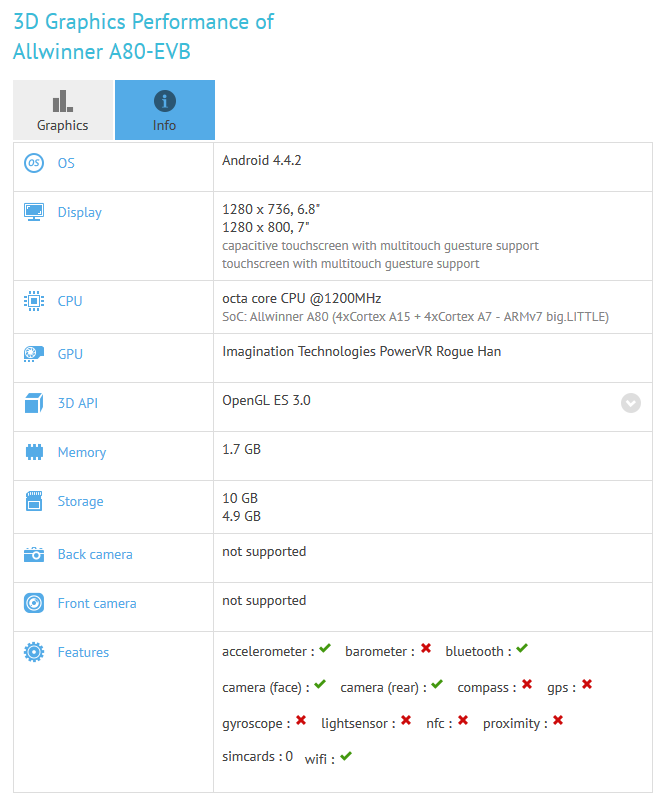Click the Features label

tap(84, 652)
